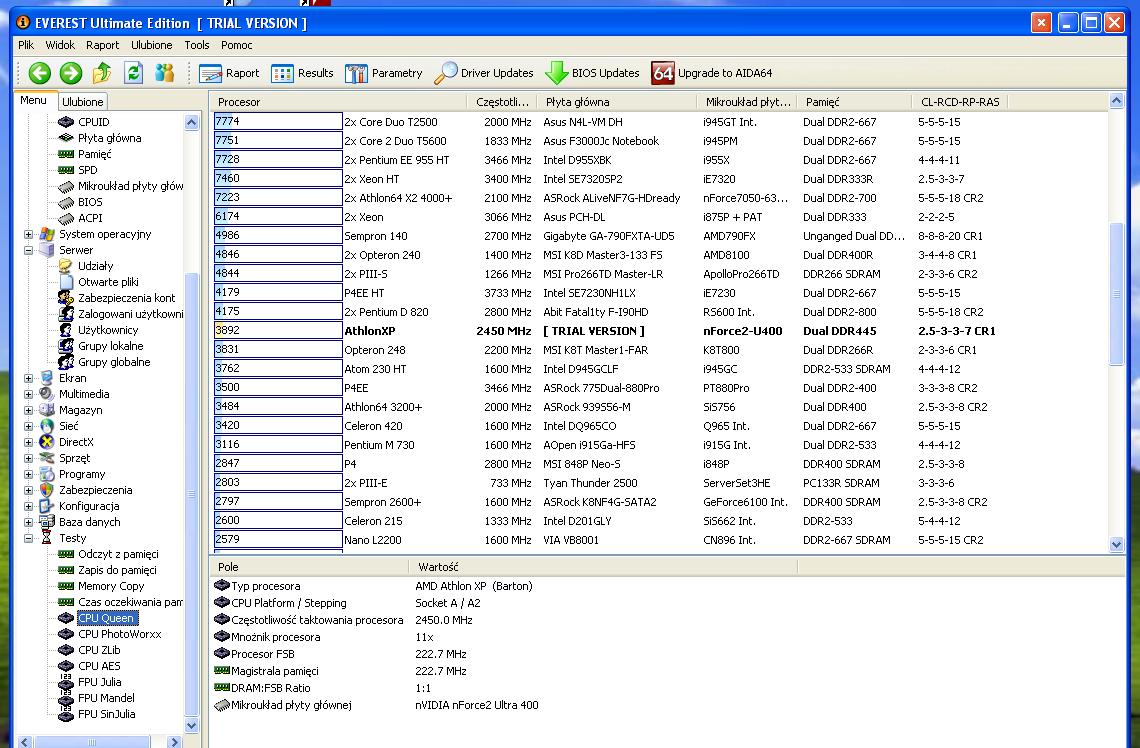Open the Tools menu
The width and height of the screenshot is (1140, 748).
point(197,45)
